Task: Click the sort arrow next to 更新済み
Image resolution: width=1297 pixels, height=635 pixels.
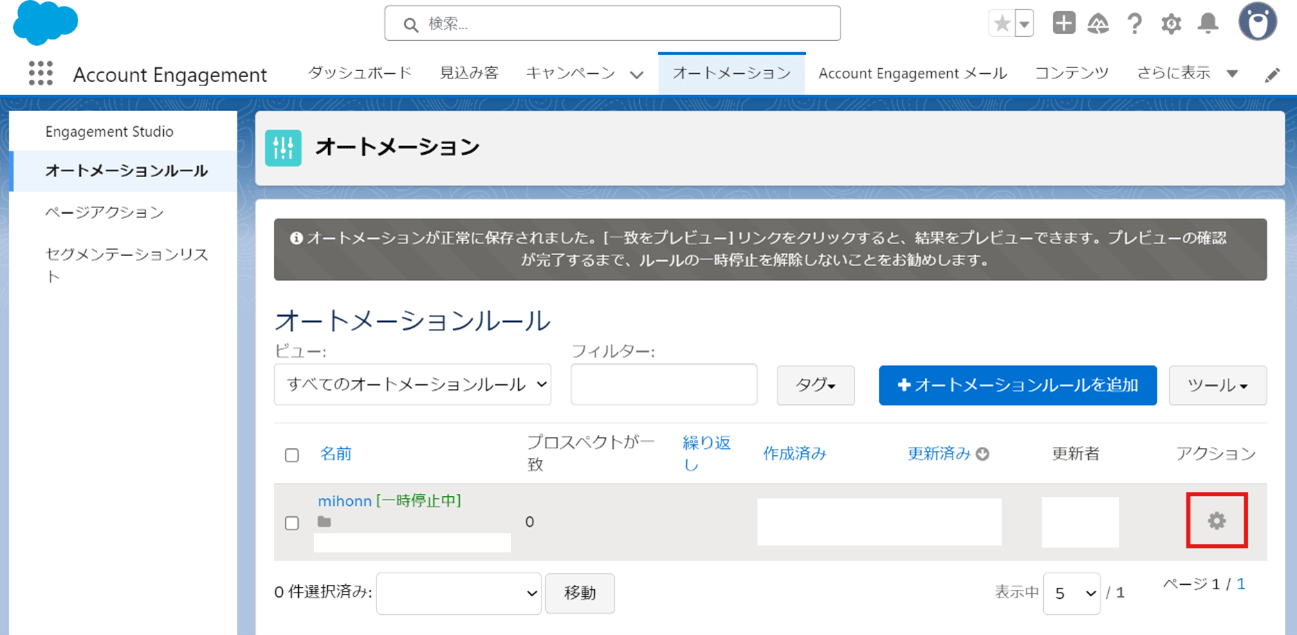Action: pyautogui.click(x=982, y=454)
